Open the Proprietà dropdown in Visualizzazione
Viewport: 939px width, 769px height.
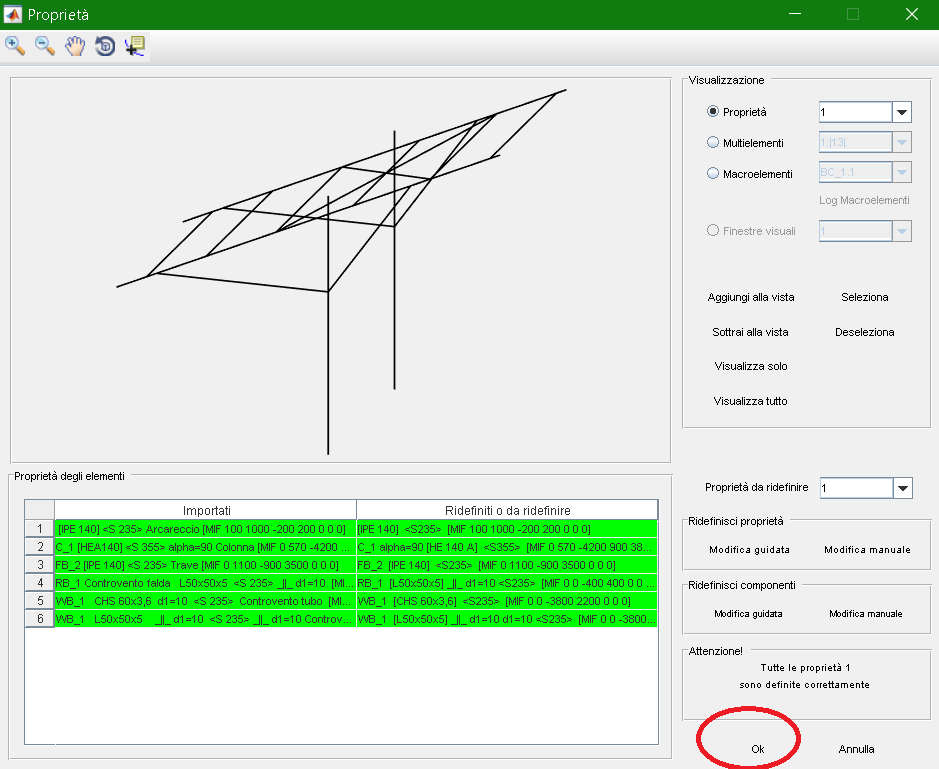[902, 112]
